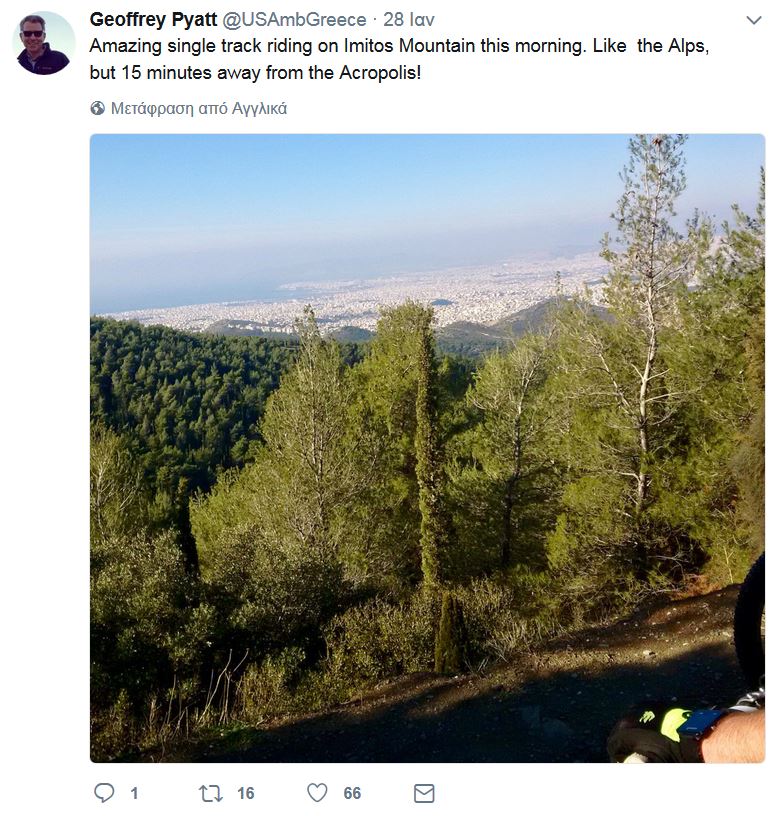Image resolution: width=776 pixels, height=816 pixels.
Task: Open the Imitos Mountain photo
Action: [427, 448]
